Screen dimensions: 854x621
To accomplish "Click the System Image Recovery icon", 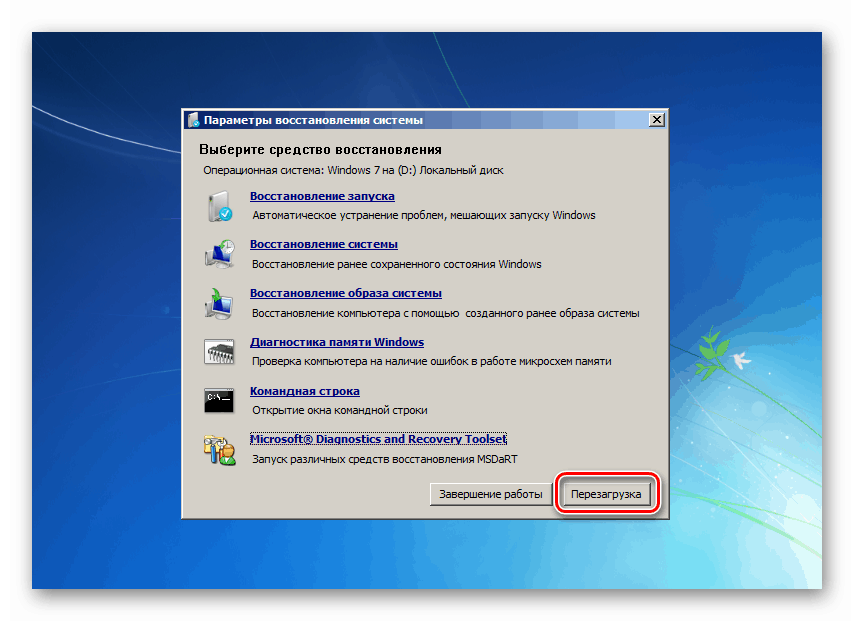I will click(219, 303).
